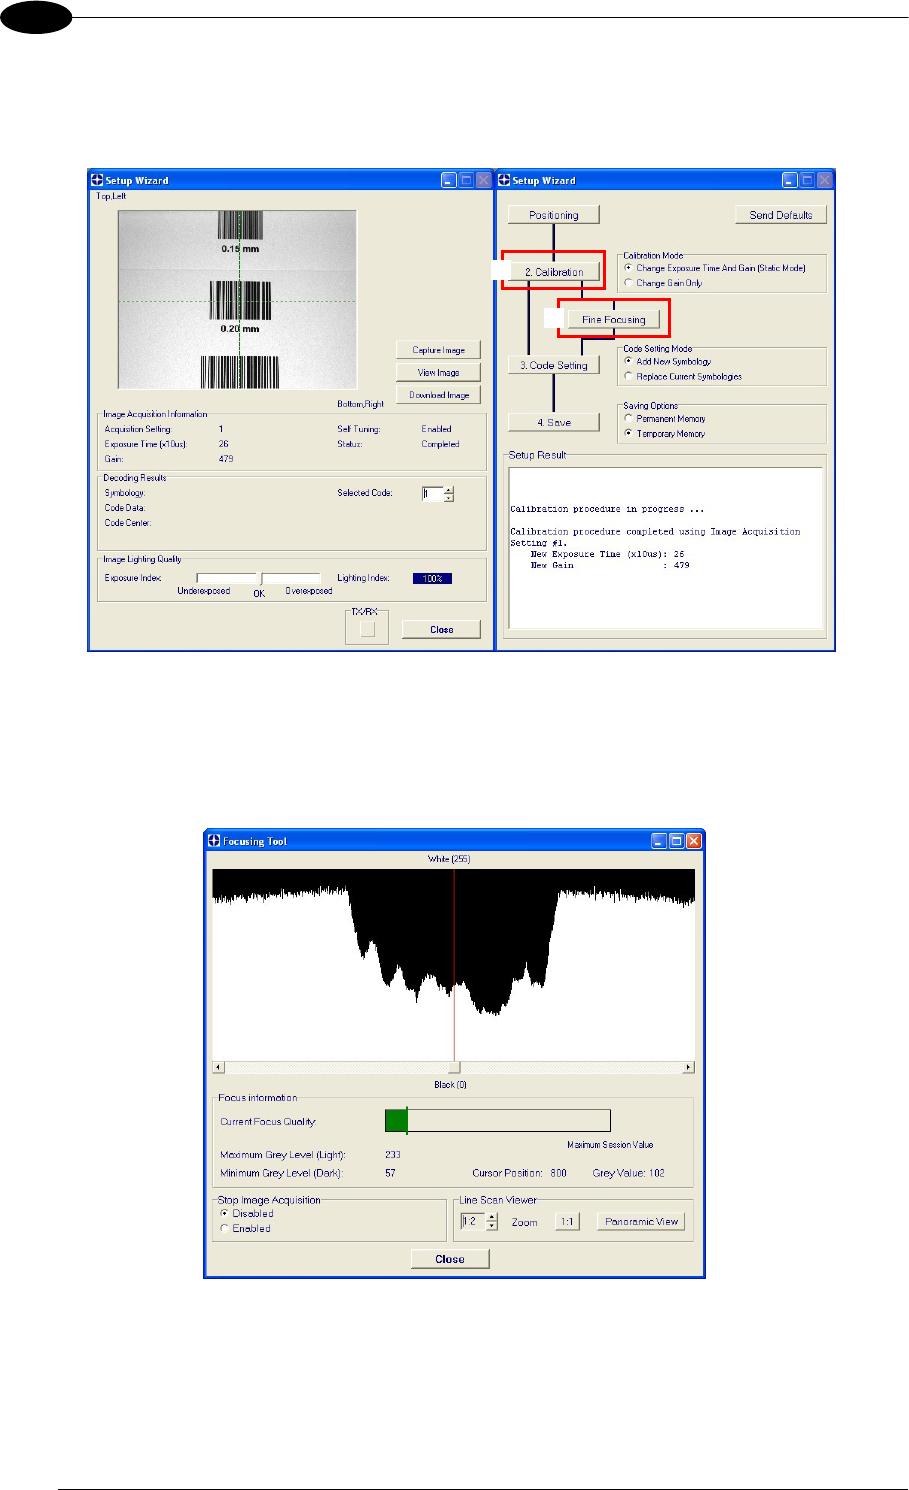This screenshot has height=1490, width=909.
Task: Click the Download Image button
Action: pyautogui.click(x=438, y=395)
